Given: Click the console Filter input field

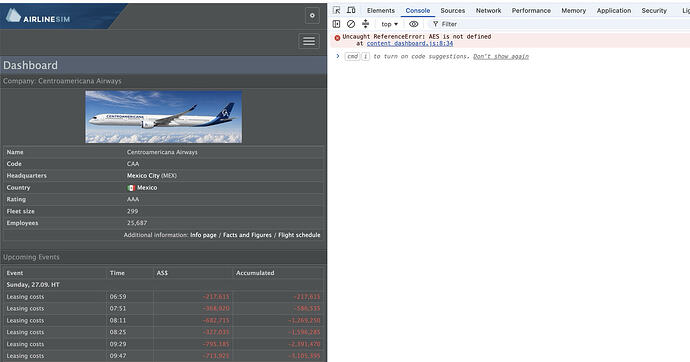Looking at the screenshot, I should (x=559, y=24).
